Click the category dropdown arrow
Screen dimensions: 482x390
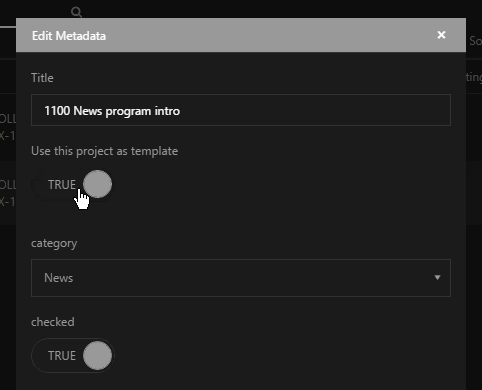(437, 277)
